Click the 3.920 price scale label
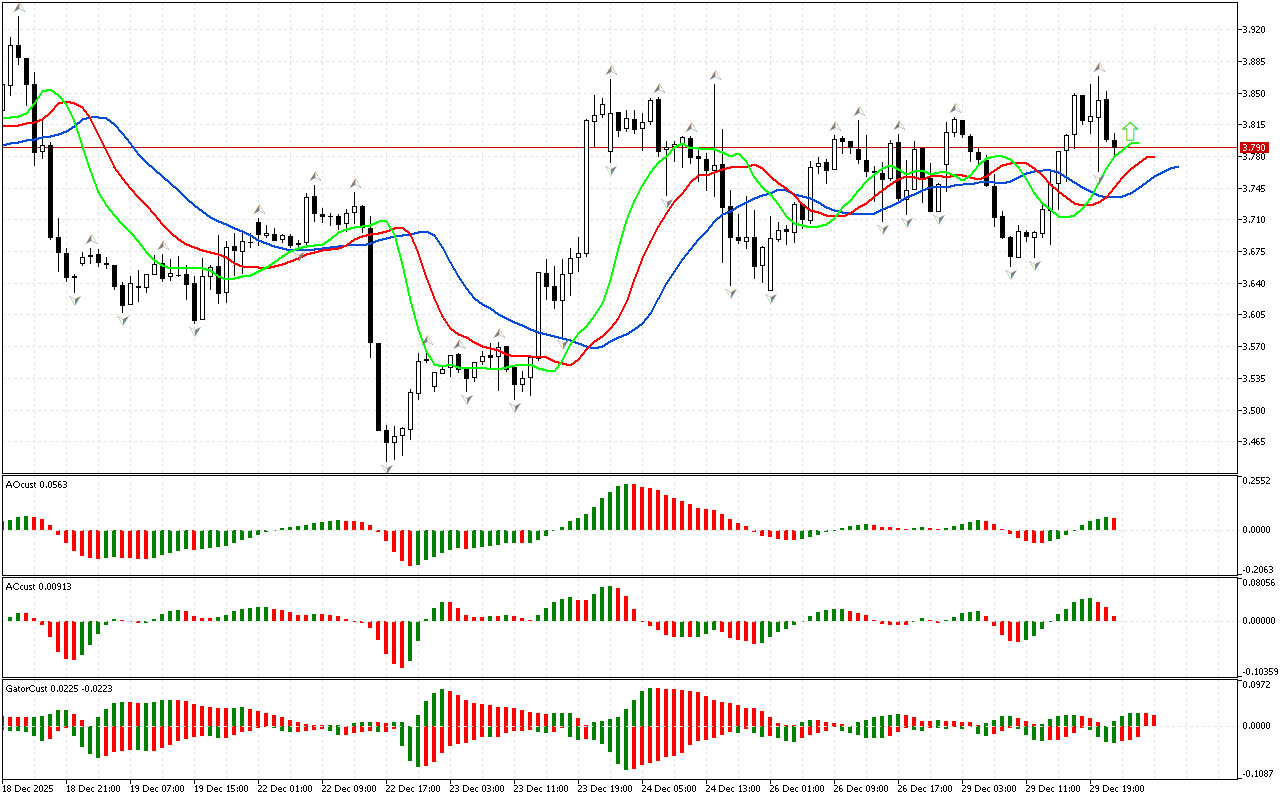This screenshot has width=1280, height=800. [x=1253, y=30]
